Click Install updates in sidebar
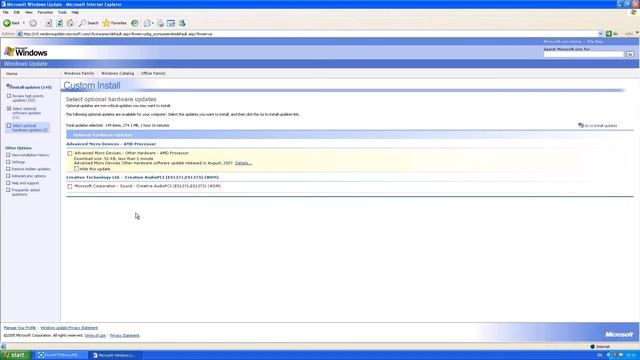Image resolution: width=640 pixels, height=360 pixels. pos(31,87)
